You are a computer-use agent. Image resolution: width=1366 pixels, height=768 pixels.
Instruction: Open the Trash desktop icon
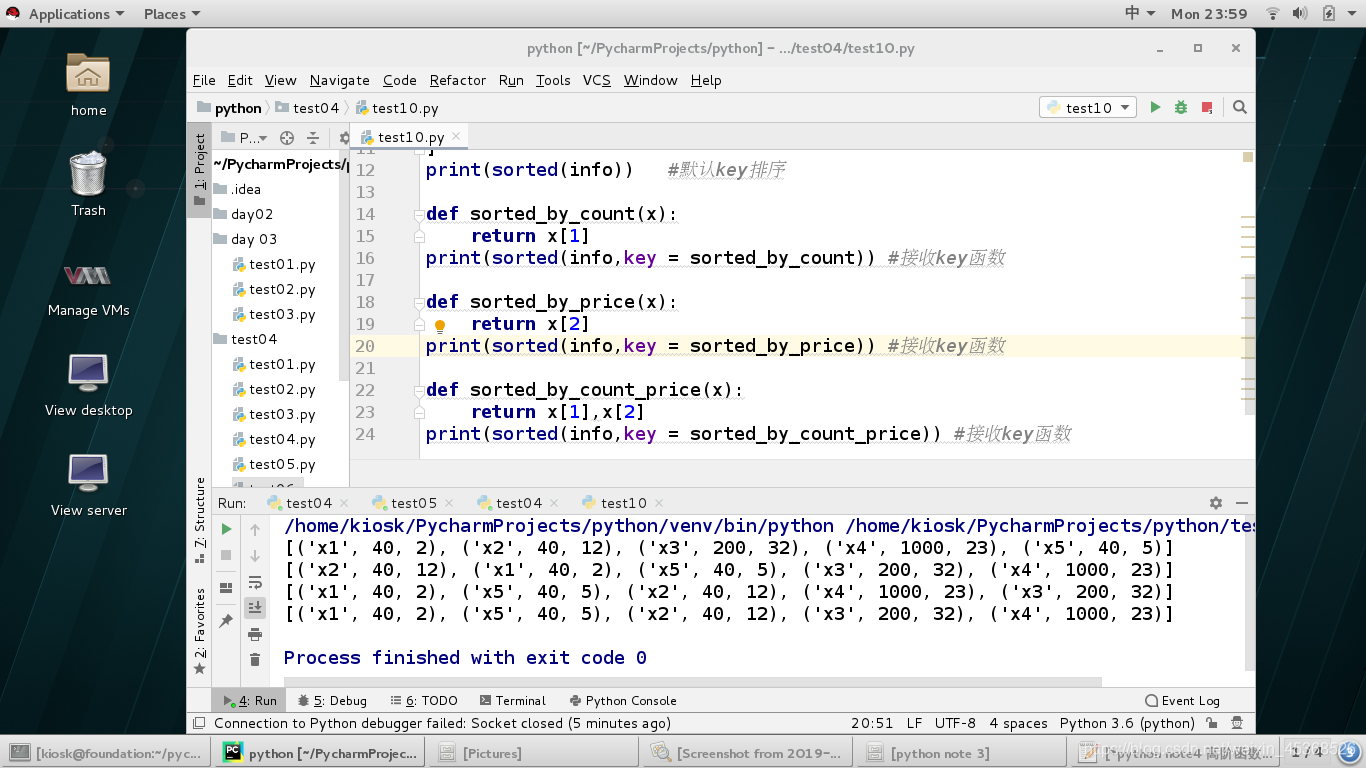pos(88,184)
